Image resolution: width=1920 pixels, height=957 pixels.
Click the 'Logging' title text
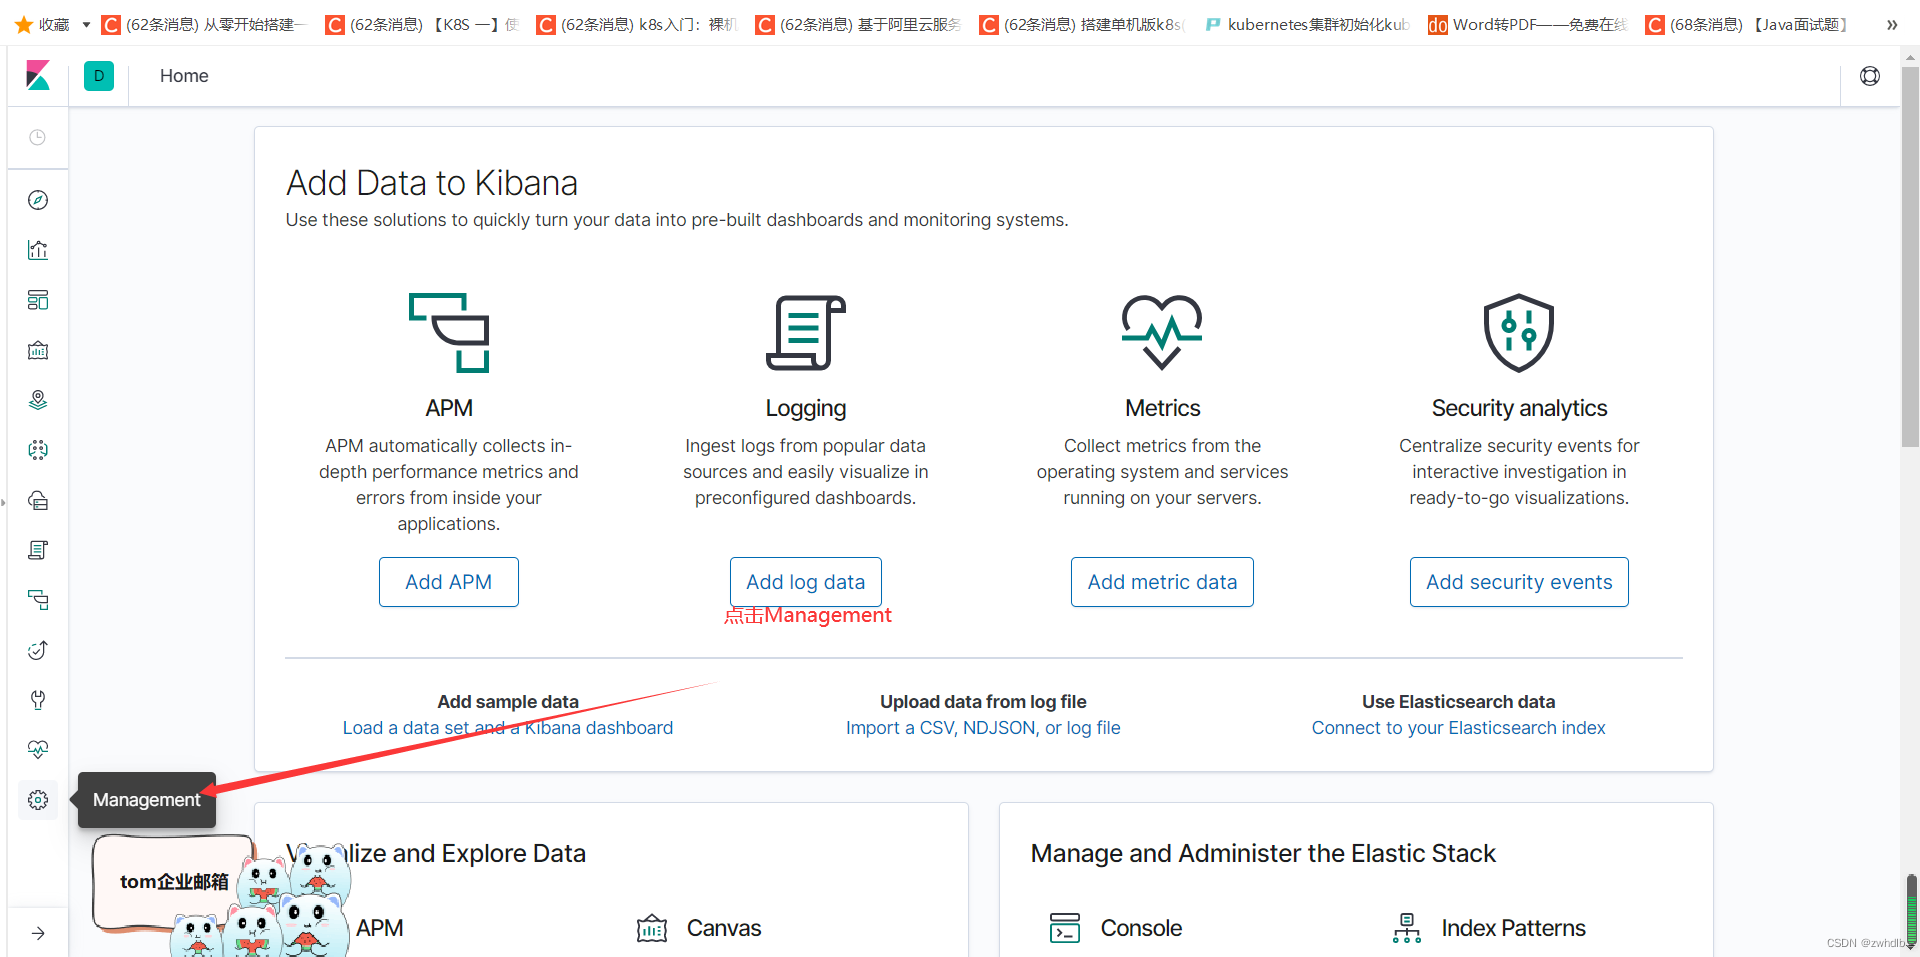(x=806, y=408)
